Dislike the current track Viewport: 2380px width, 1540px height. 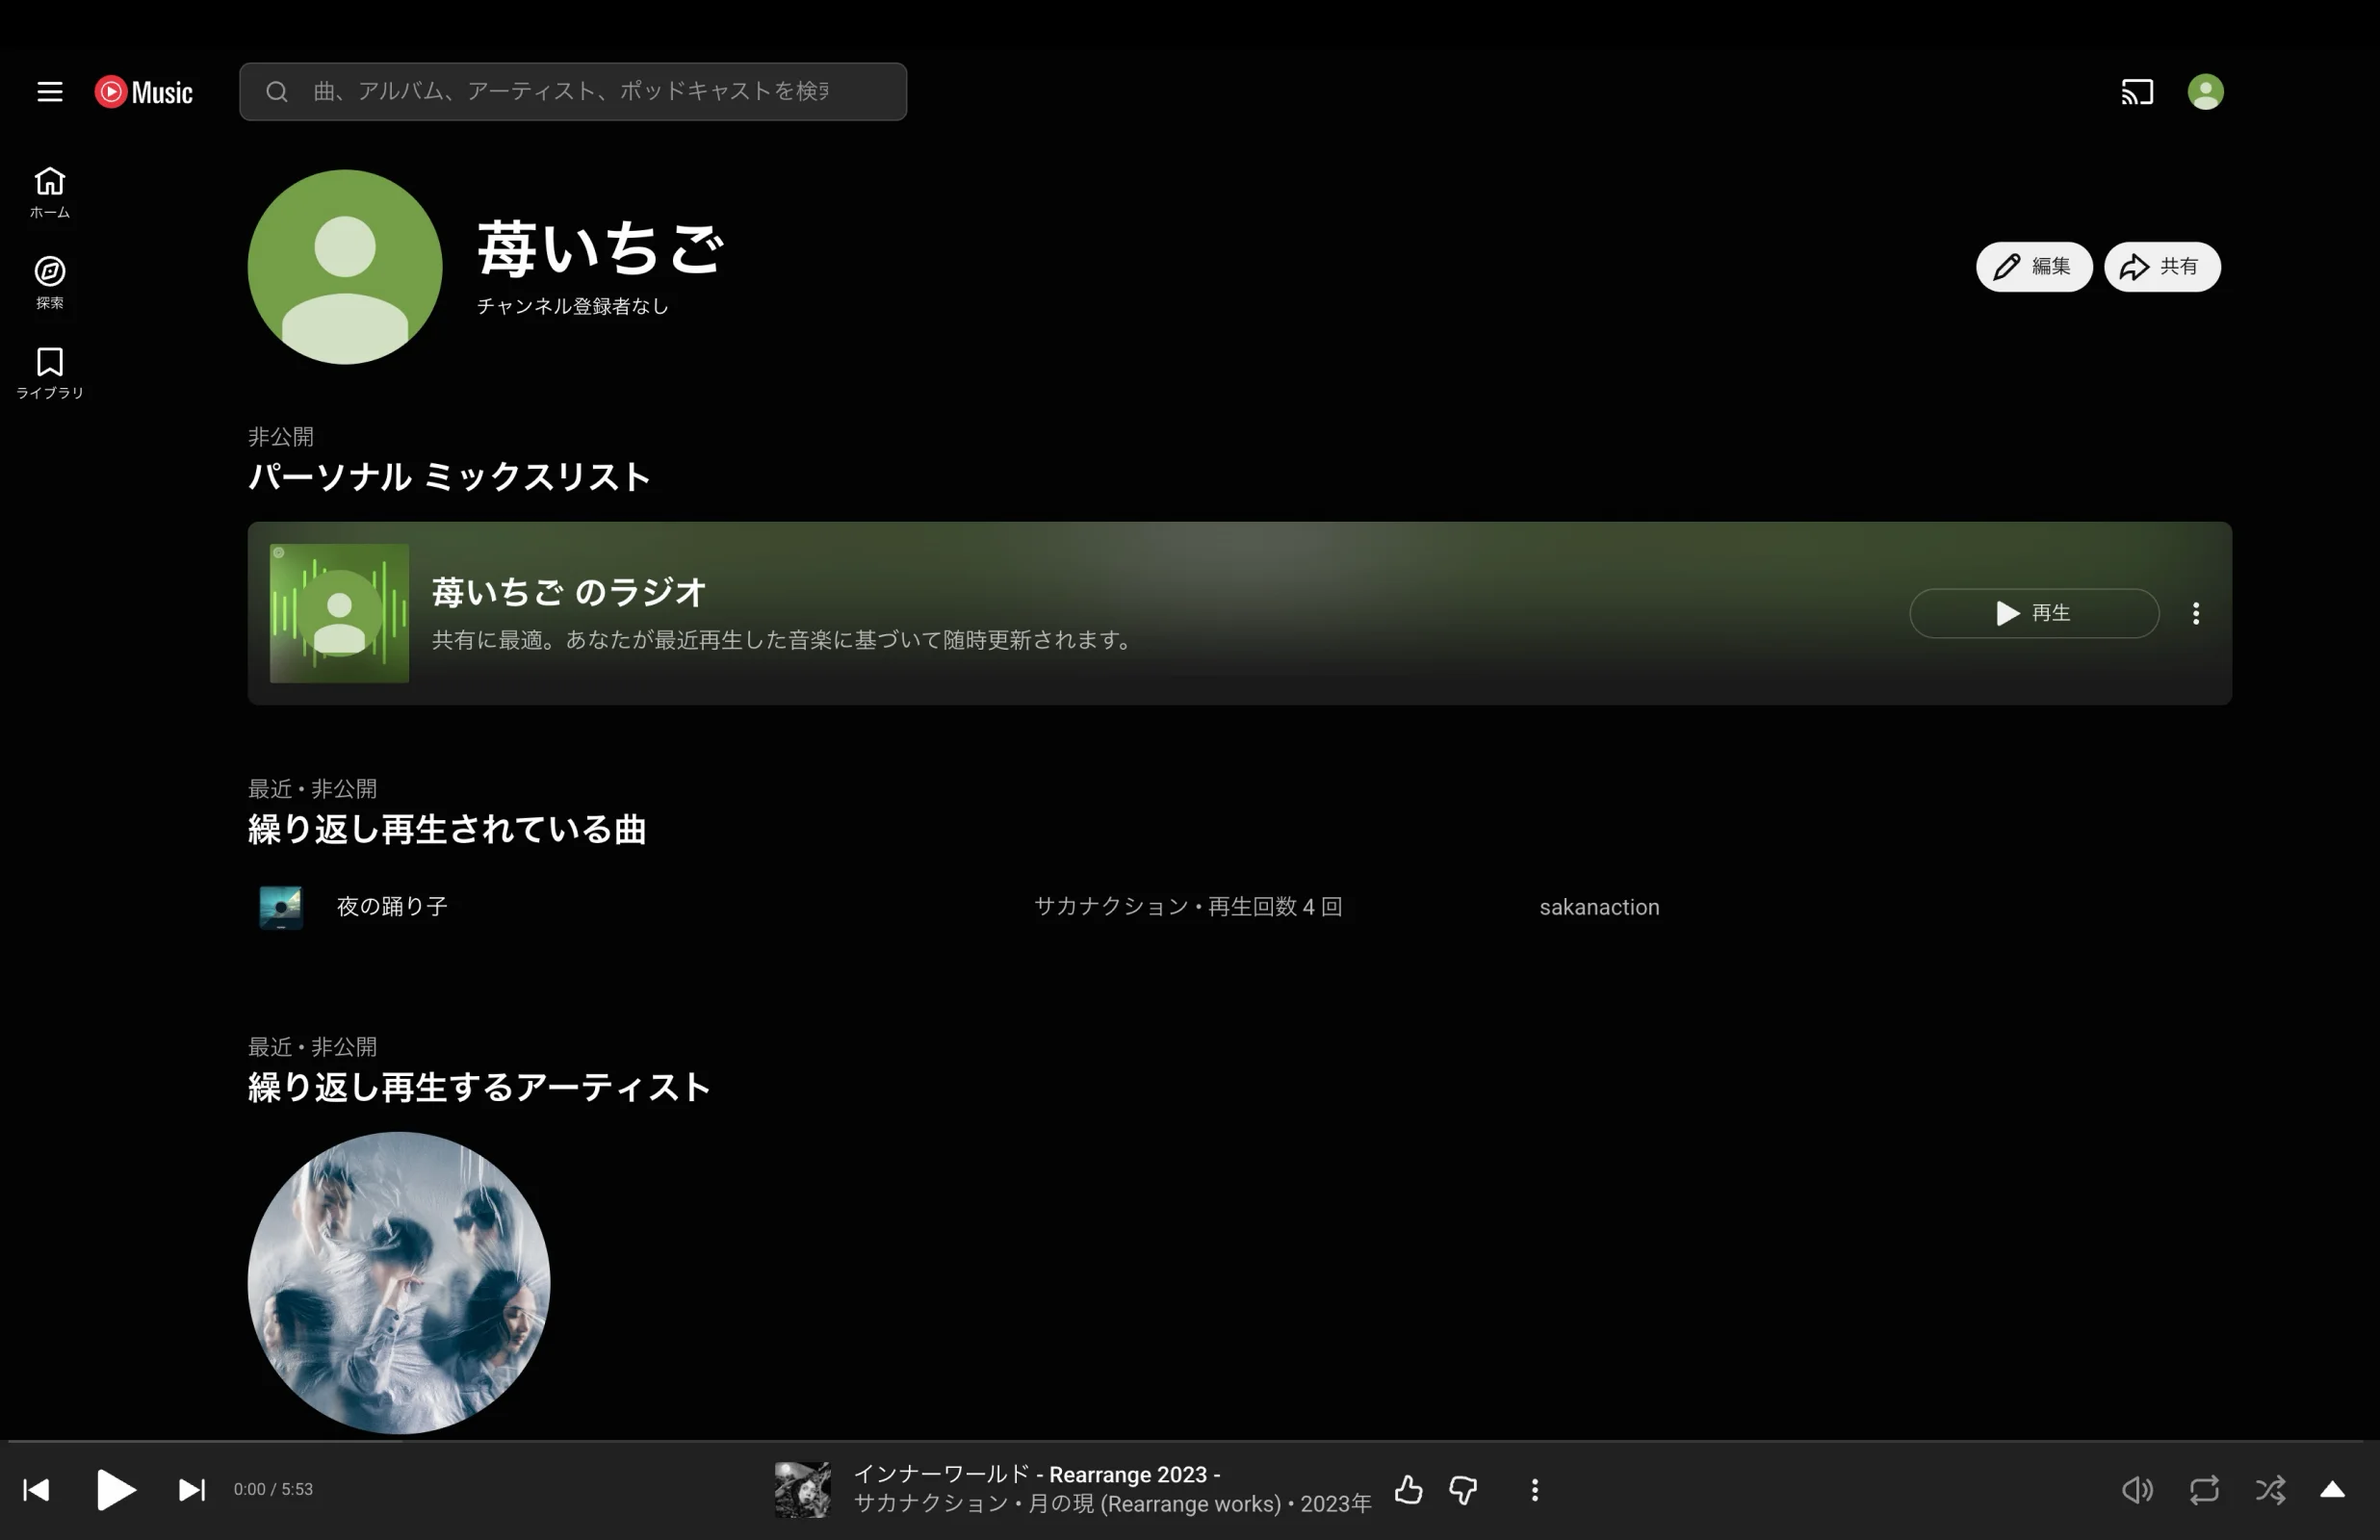pos(1463,1490)
